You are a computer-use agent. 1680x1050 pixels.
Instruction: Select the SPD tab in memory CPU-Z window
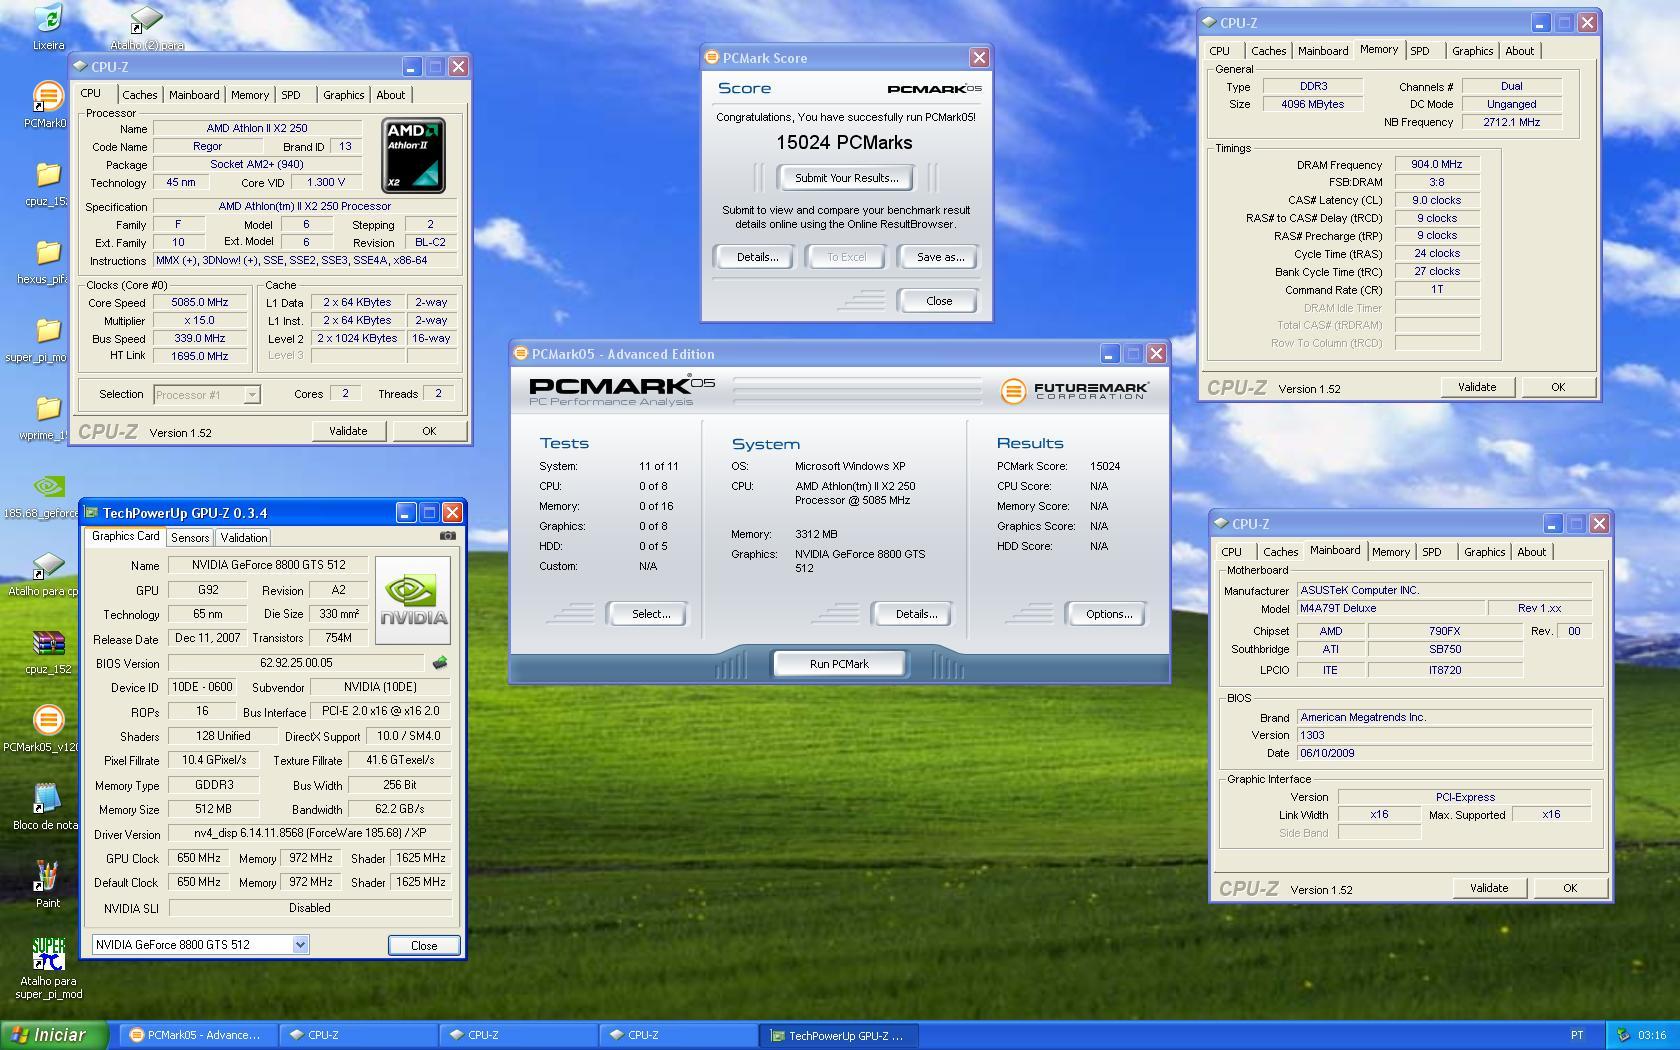1420,51
